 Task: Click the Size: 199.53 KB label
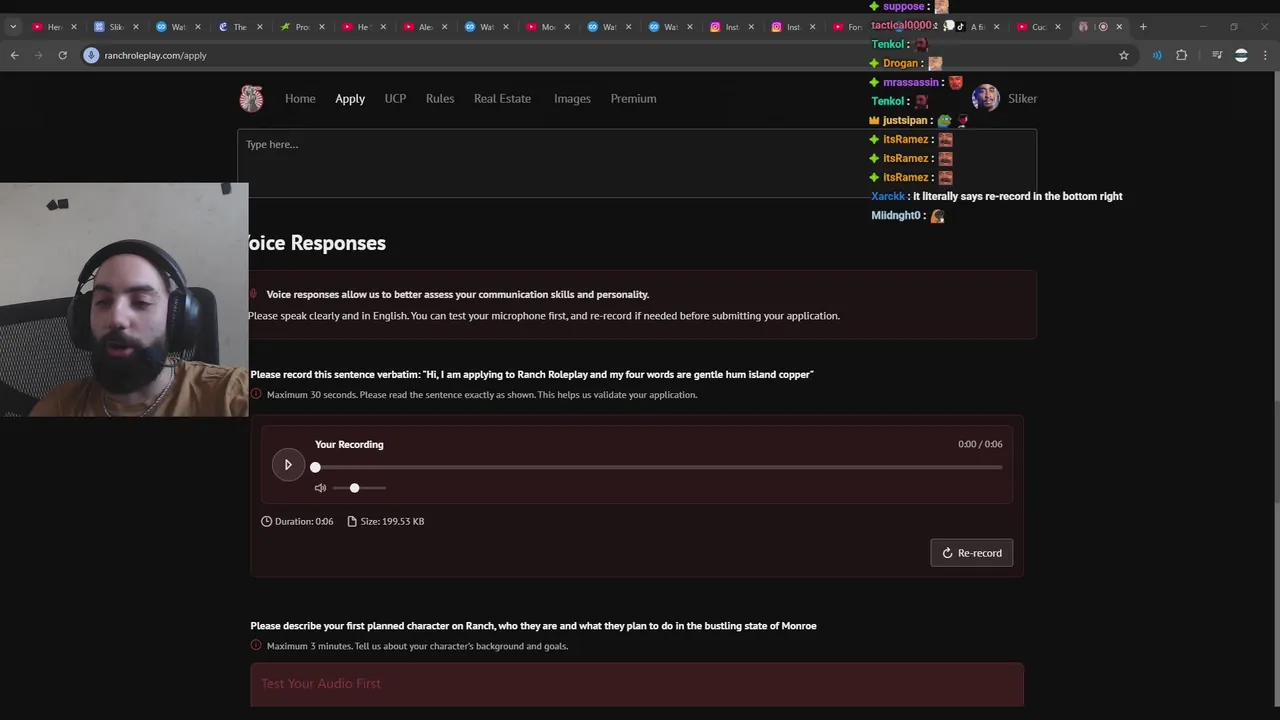(385, 521)
